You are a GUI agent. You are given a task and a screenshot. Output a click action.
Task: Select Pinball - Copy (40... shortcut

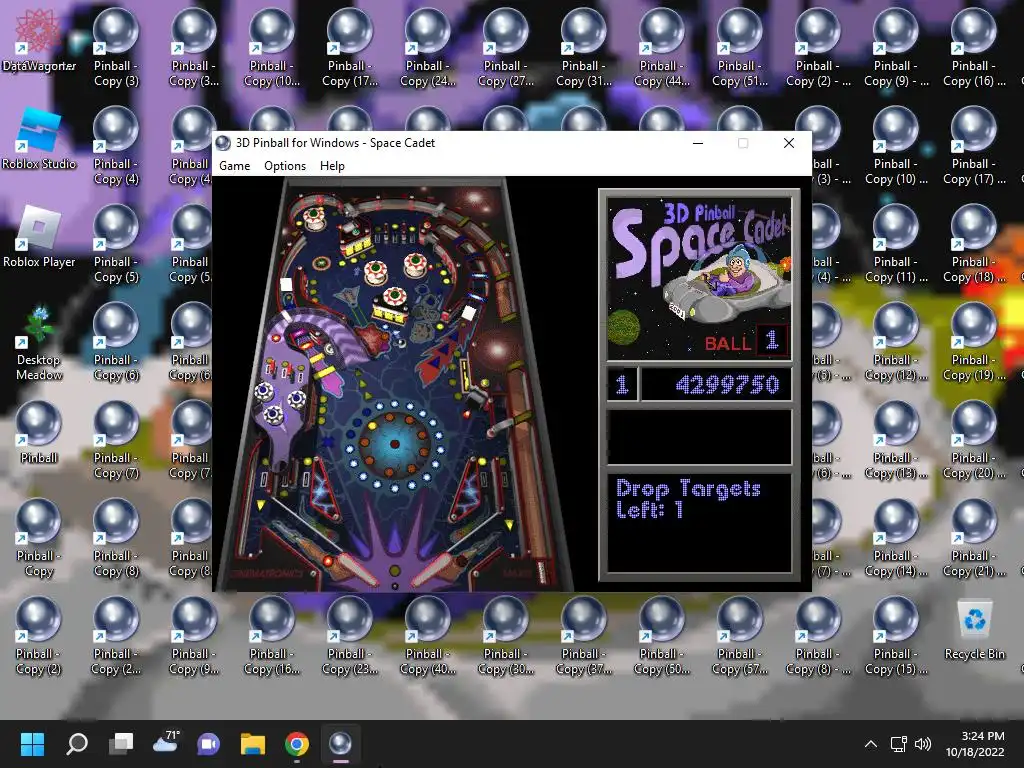(428, 635)
